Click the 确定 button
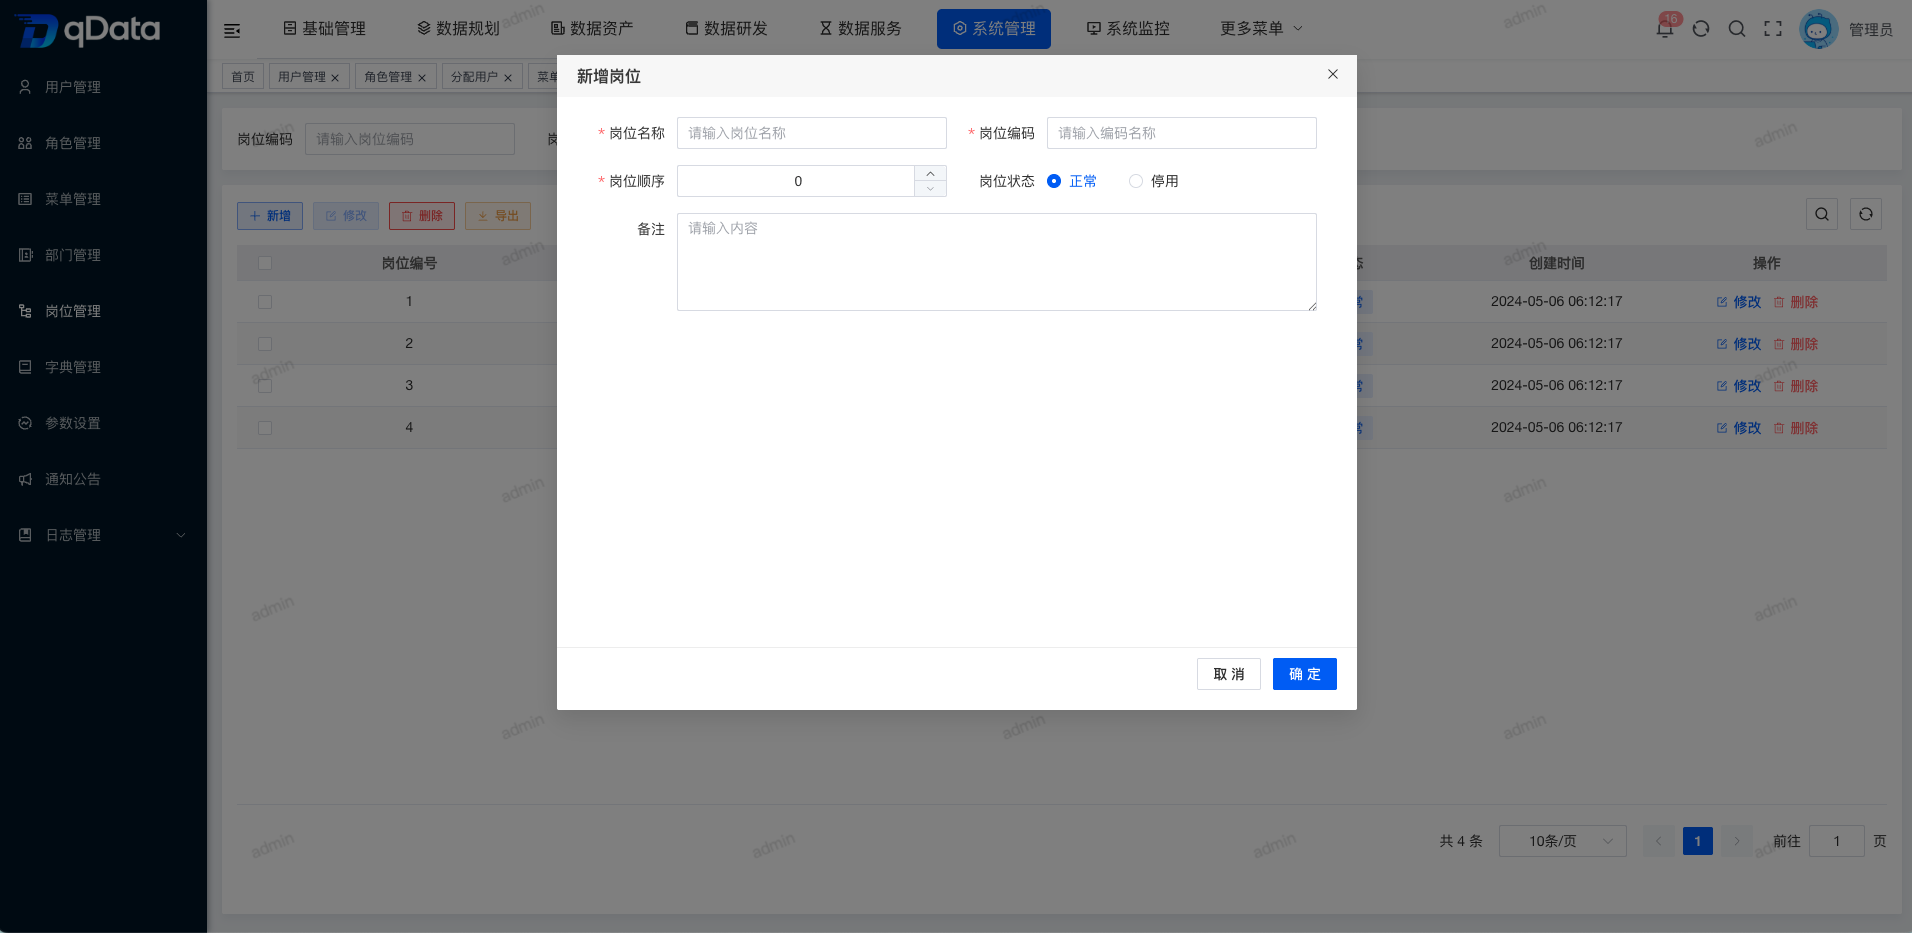Screen dimensions: 1912x933 (x=1305, y=674)
